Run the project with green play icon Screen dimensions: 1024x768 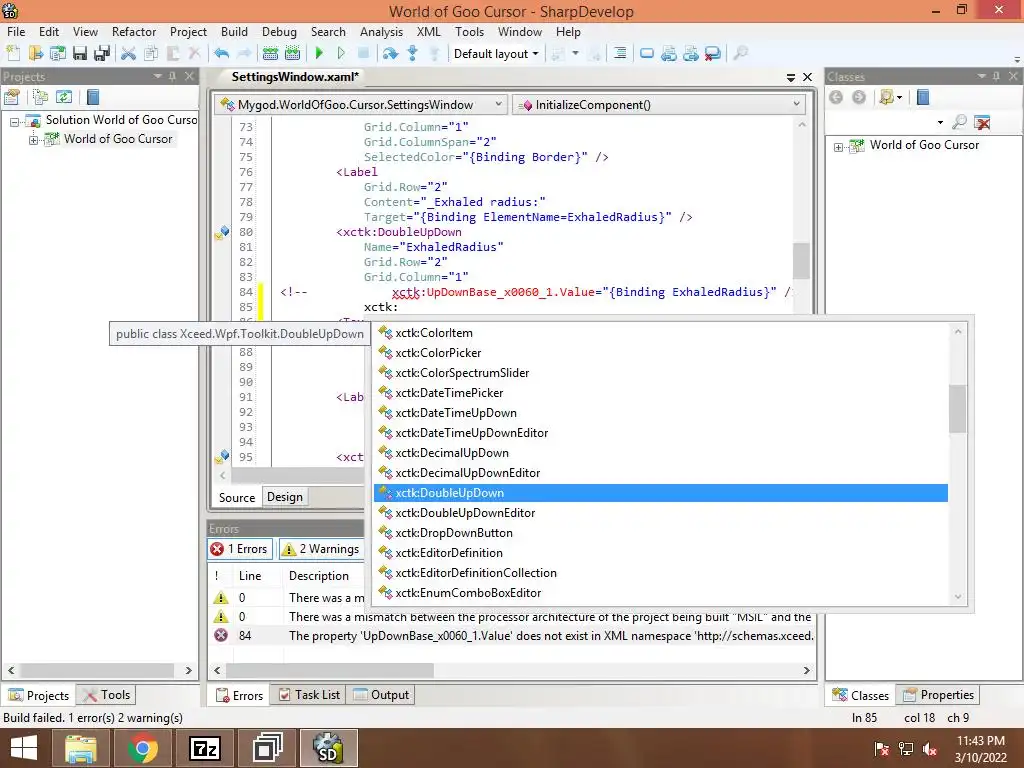[319, 54]
